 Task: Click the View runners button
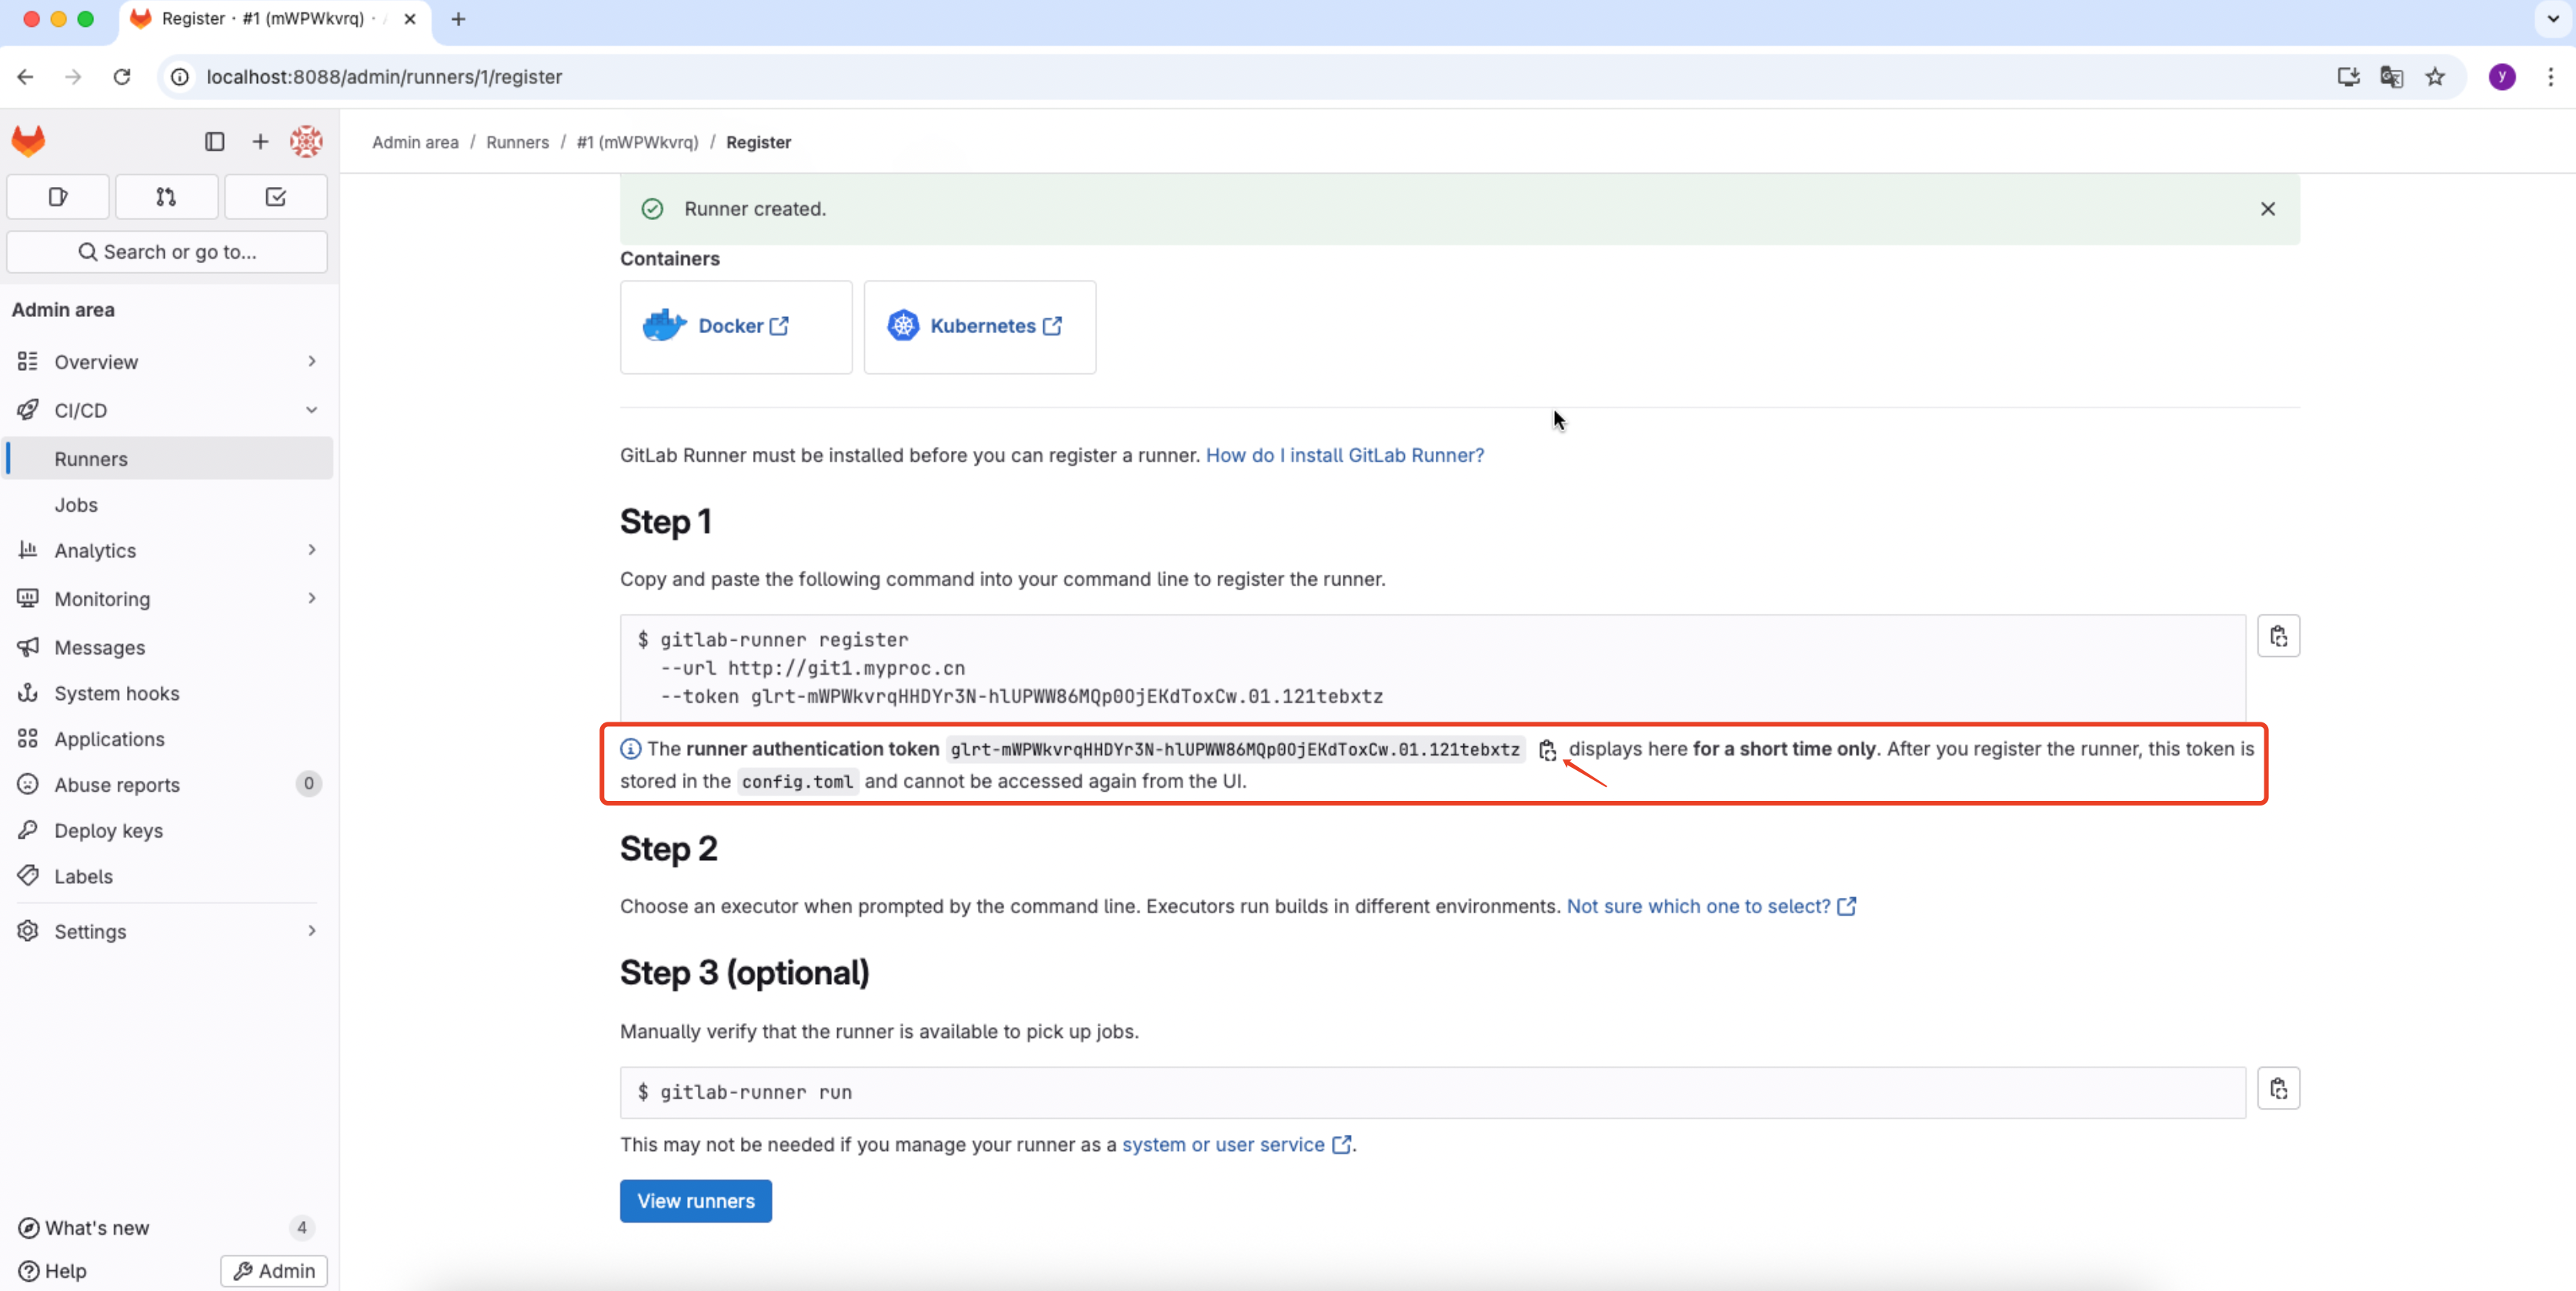click(695, 1200)
